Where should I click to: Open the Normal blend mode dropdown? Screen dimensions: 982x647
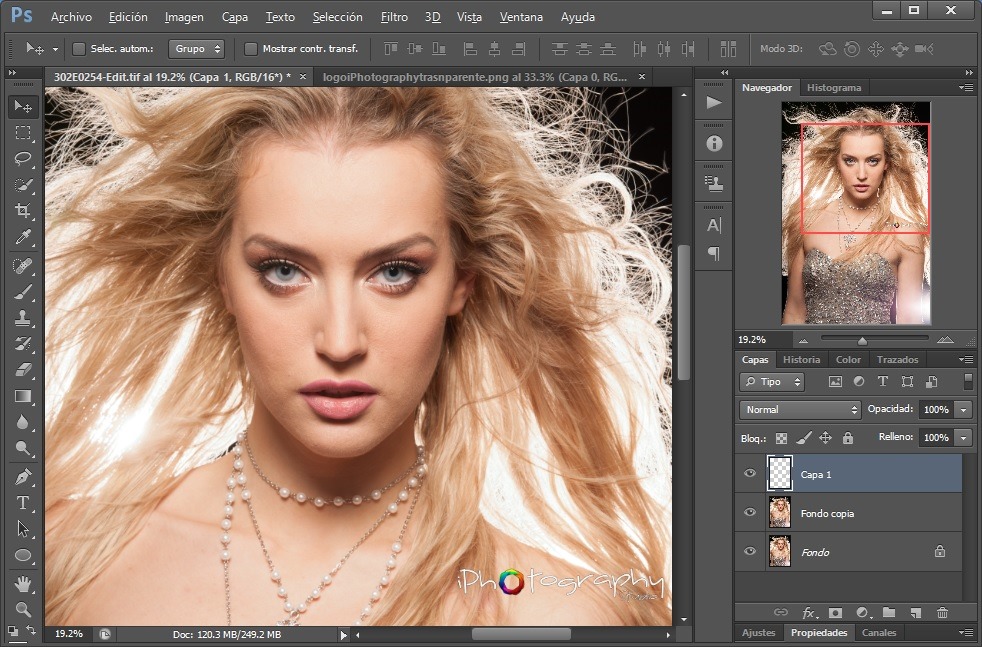point(800,410)
